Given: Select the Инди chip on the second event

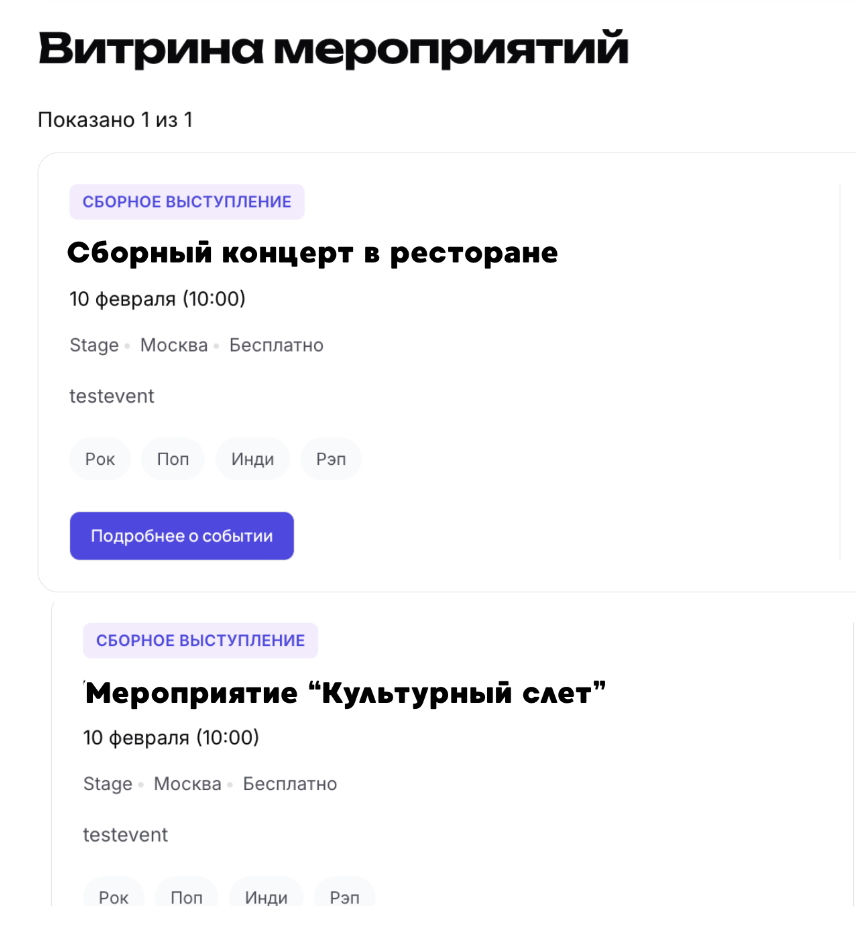Looking at the screenshot, I should click(x=266, y=897).
